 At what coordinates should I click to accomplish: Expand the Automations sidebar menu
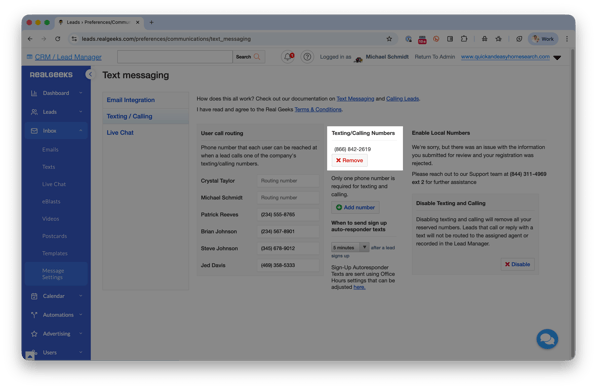56,315
